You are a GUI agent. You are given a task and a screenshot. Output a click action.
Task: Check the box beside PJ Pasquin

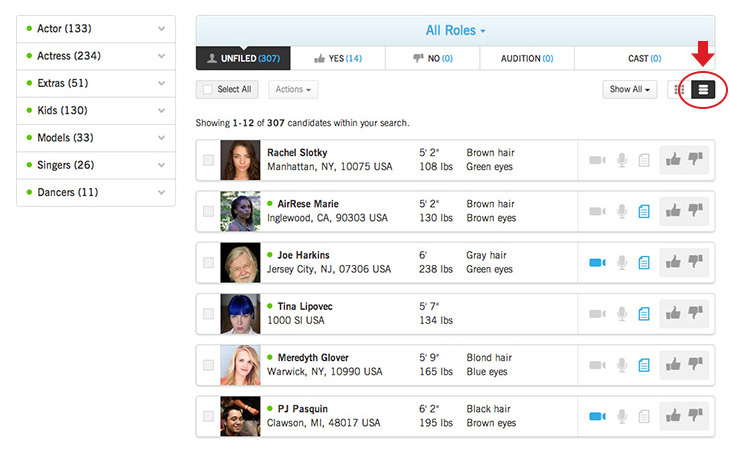[208, 416]
